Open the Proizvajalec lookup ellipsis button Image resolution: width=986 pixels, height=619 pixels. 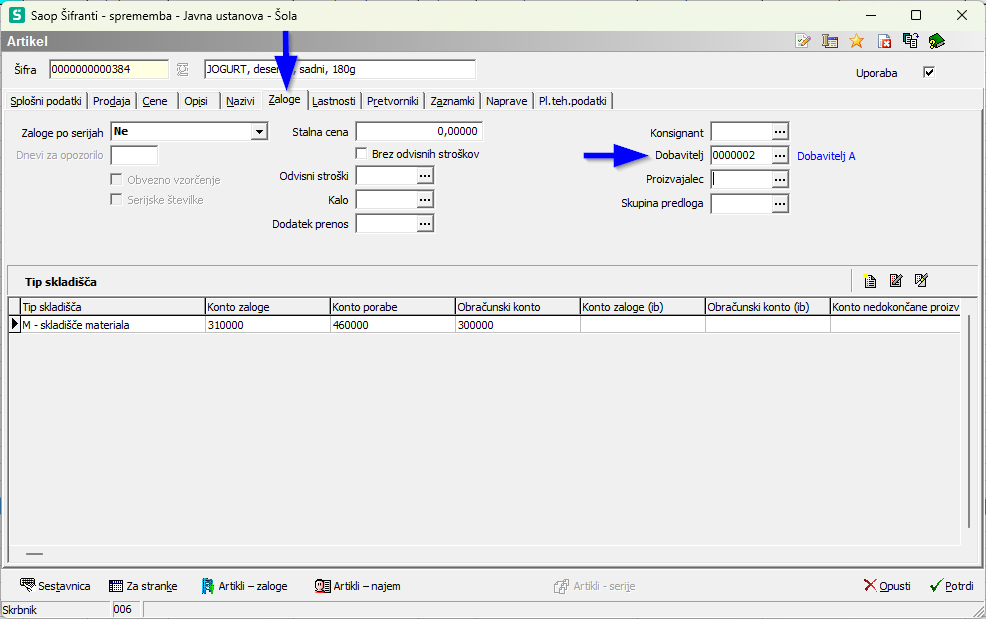780,179
